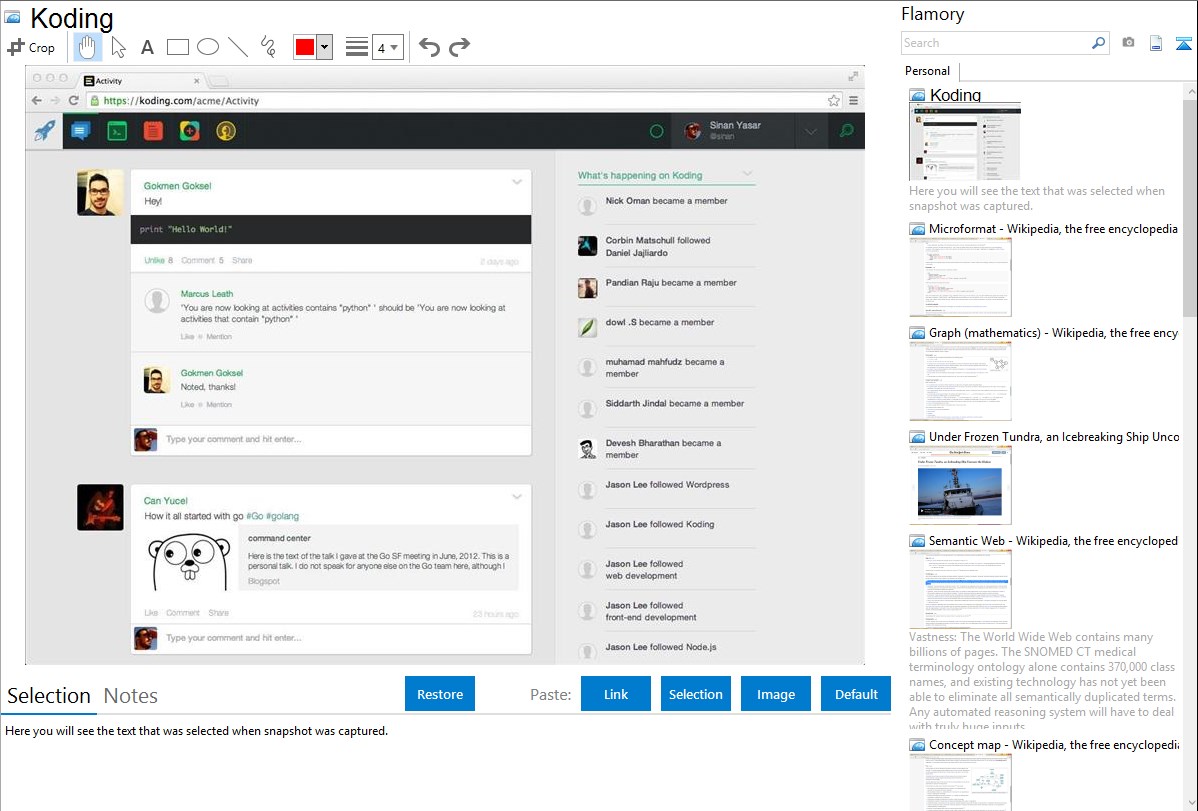Click the Image paste button
Screen dimensions: 1198x811
(x=776, y=694)
